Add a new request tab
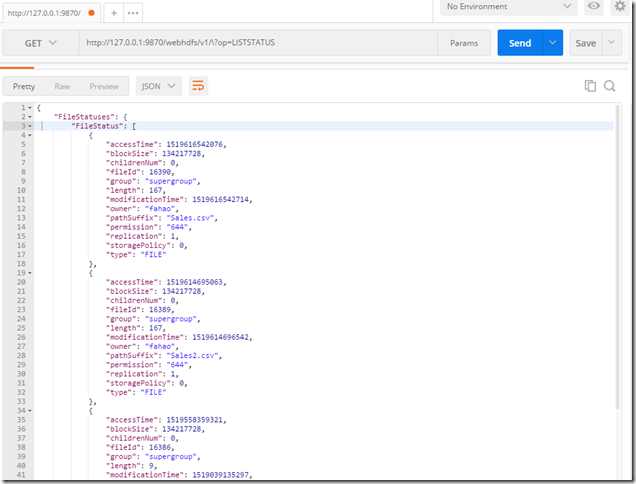 click(x=114, y=13)
